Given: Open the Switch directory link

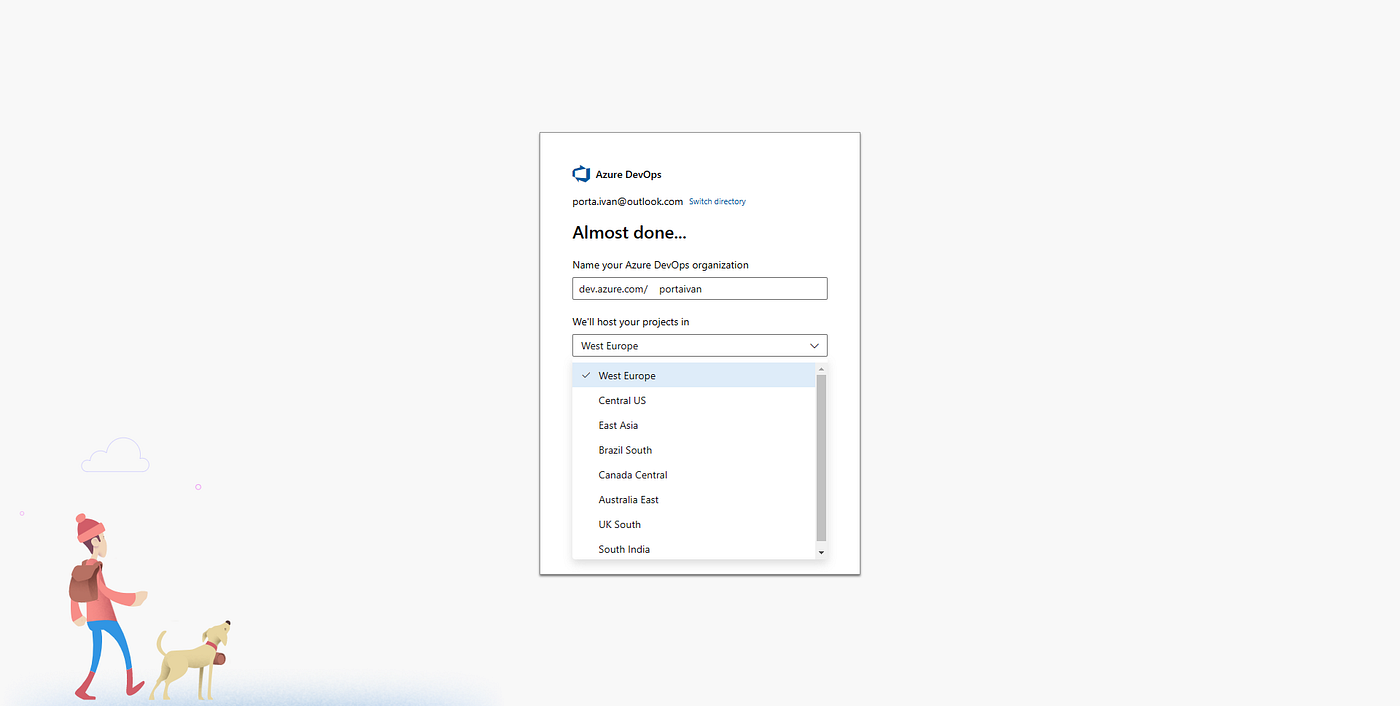Looking at the screenshot, I should pyautogui.click(x=716, y=201).
